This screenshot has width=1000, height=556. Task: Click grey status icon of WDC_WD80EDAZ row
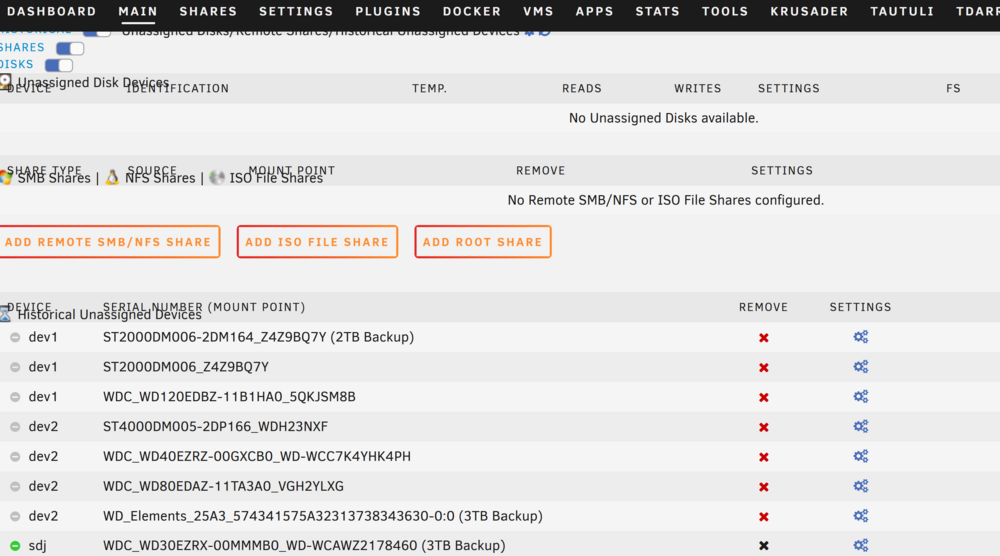coord(15,486)
